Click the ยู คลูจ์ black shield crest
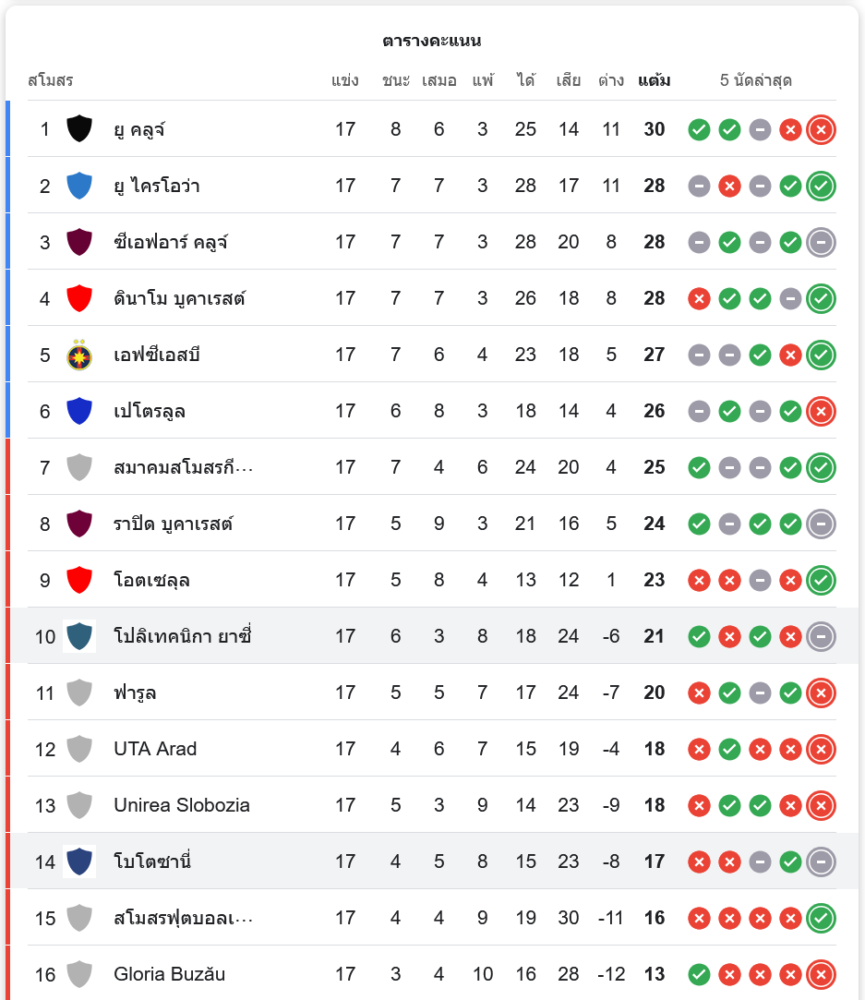The height and width of the screenshot is (1000, 865). pyautogui.click(x=79, y=129)
